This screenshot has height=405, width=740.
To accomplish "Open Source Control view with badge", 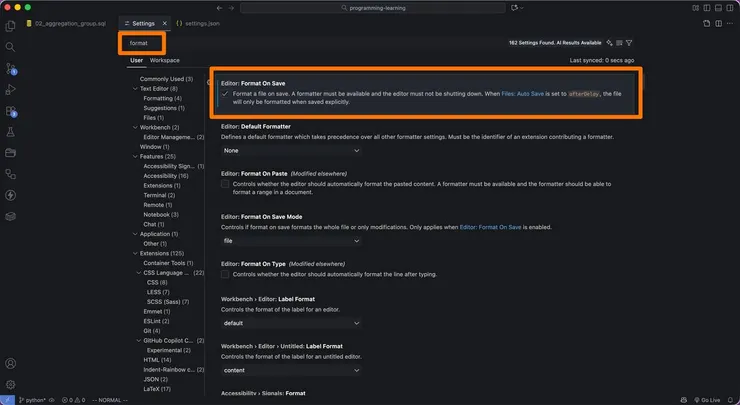I will pos(10,68).
